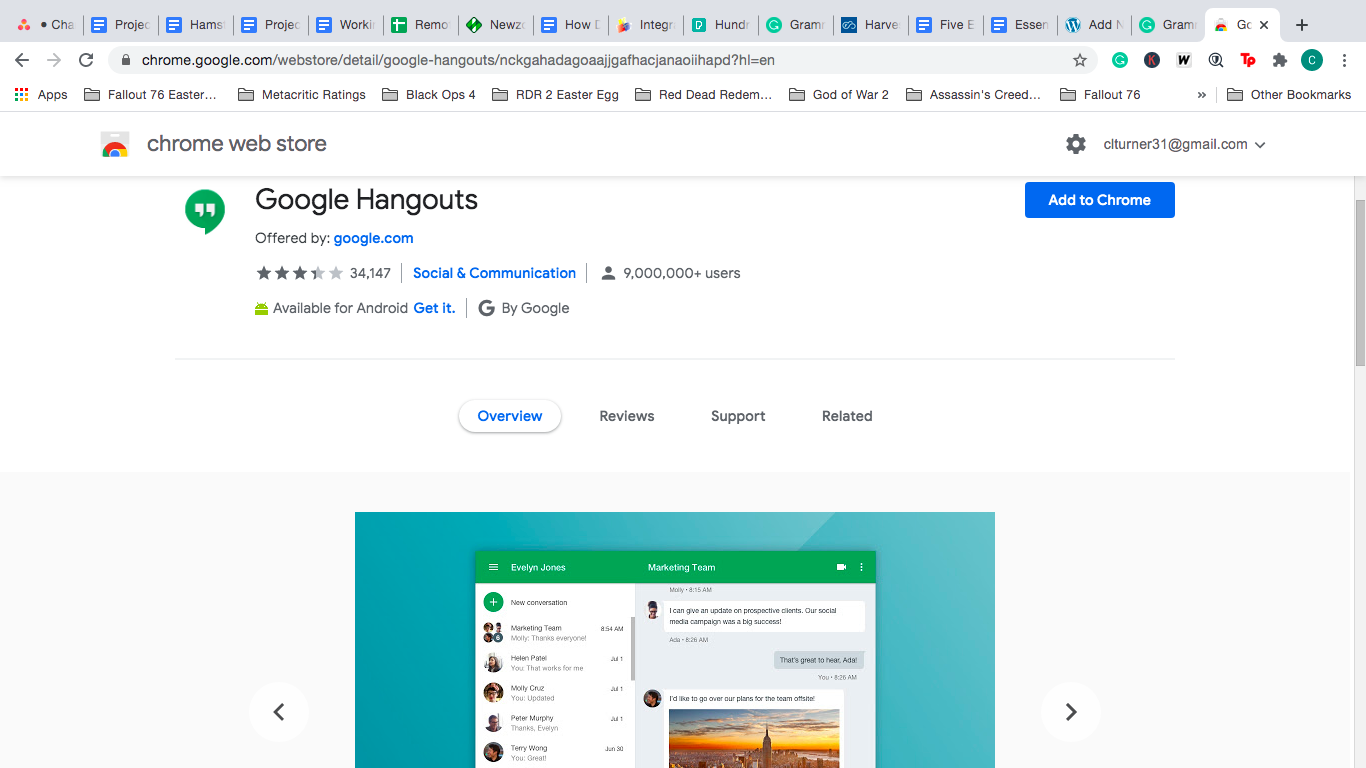Bookmark this page with the star icon

pyautogui.click(x=1080, y=60)
